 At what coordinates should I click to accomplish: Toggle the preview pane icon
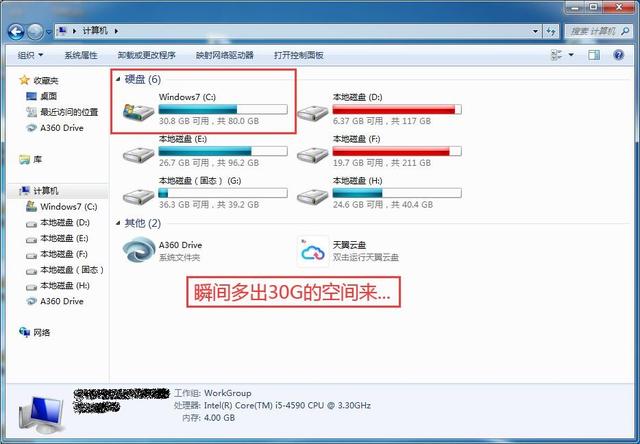tap(594, 55)
